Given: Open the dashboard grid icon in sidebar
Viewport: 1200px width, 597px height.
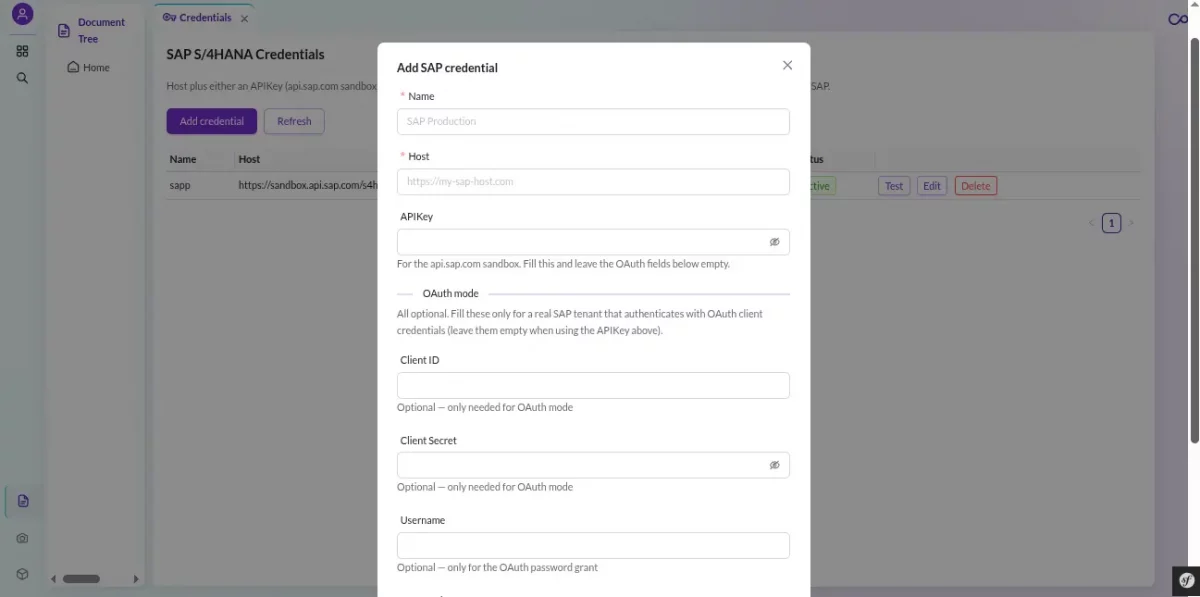Looking at the screenshot, I should pos(22,51).
